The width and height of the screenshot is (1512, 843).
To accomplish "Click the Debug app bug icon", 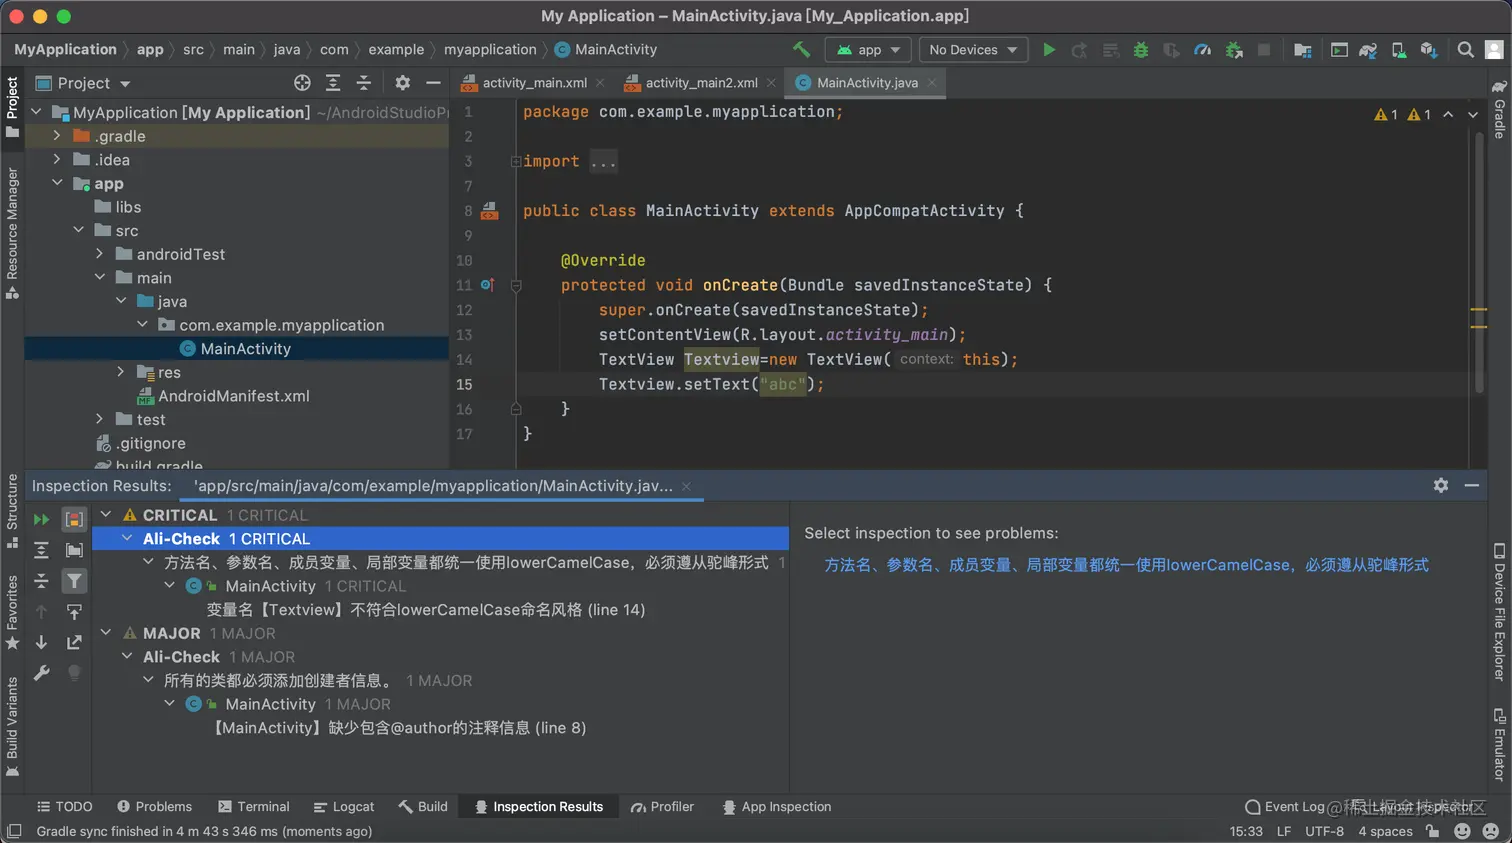I will pos(1141,49).
